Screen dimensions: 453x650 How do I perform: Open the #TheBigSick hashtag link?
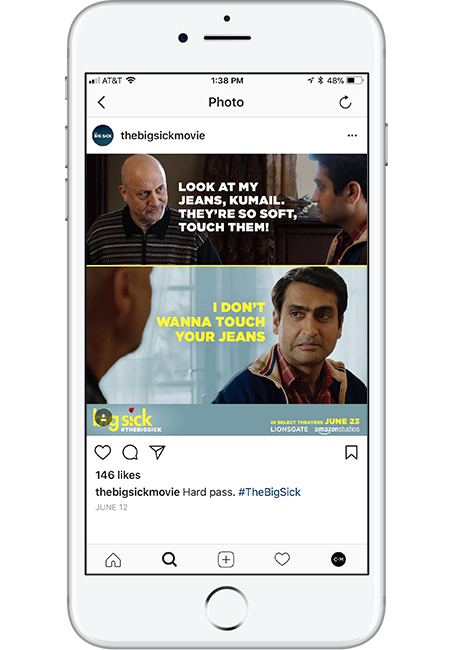click(x=269, y=492)
